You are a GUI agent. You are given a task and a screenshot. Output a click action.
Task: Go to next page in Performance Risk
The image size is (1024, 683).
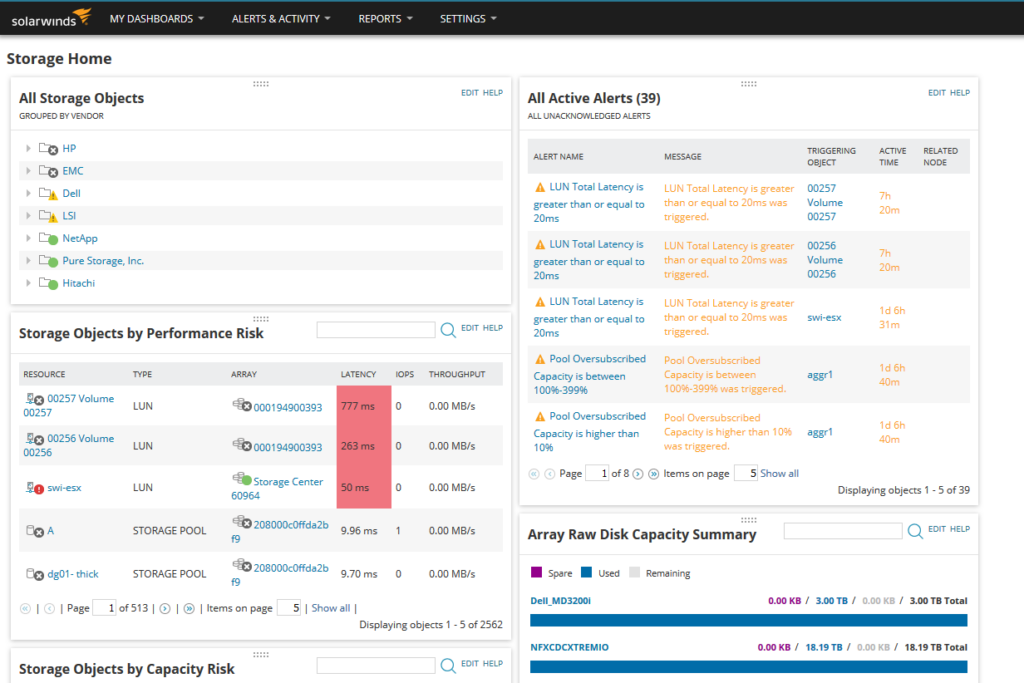(x=165, y=609)
